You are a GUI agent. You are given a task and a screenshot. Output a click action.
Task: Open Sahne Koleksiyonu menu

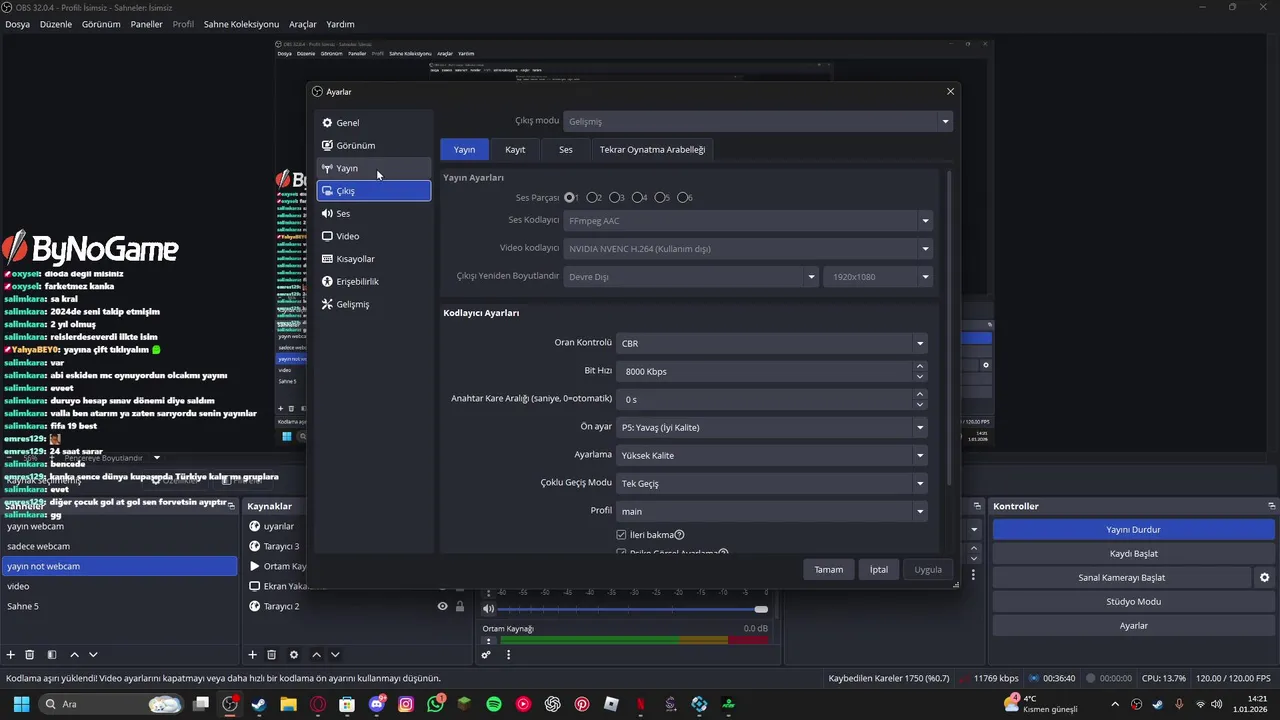[241, 24]
